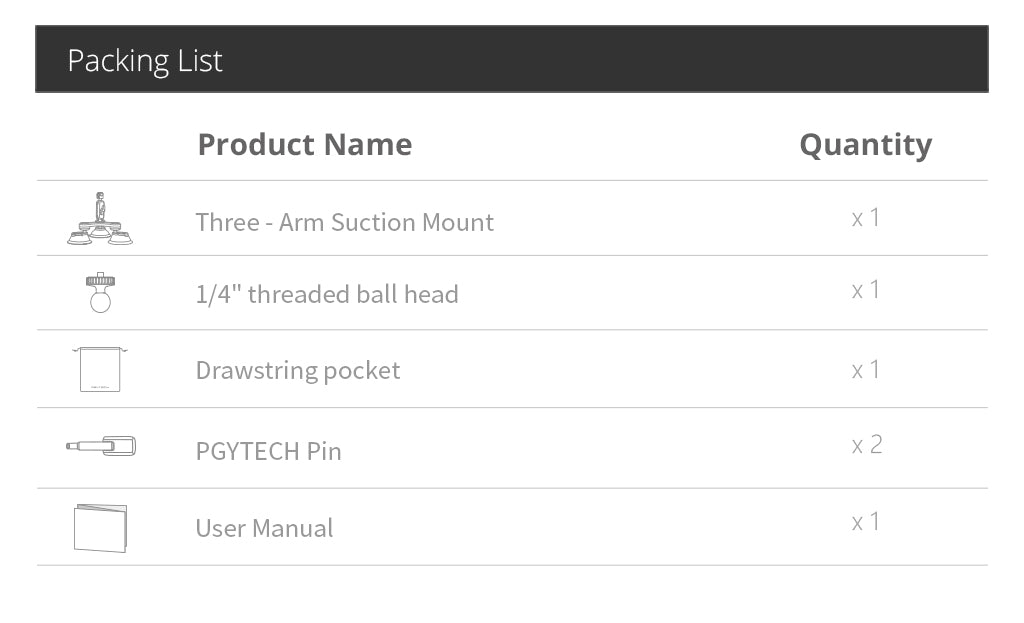Click the ball head quantity x 1
The height and width of the screenshot is (623, 1024).
[866, 290]
